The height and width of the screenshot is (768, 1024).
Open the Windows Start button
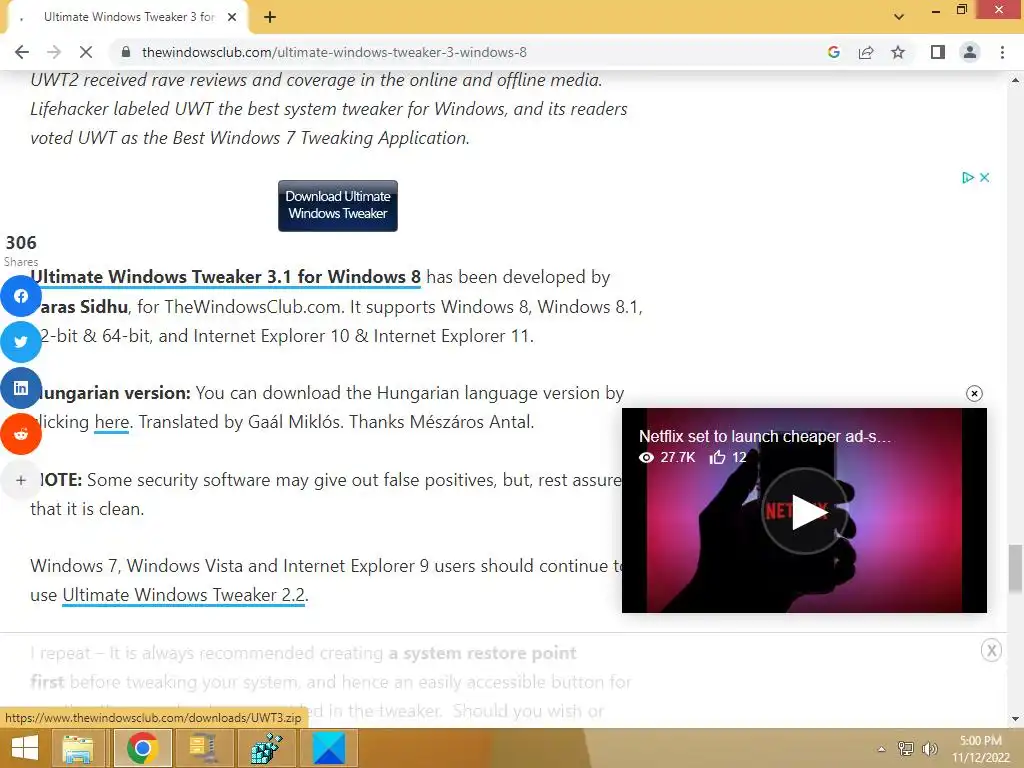[x=25, y=748]
